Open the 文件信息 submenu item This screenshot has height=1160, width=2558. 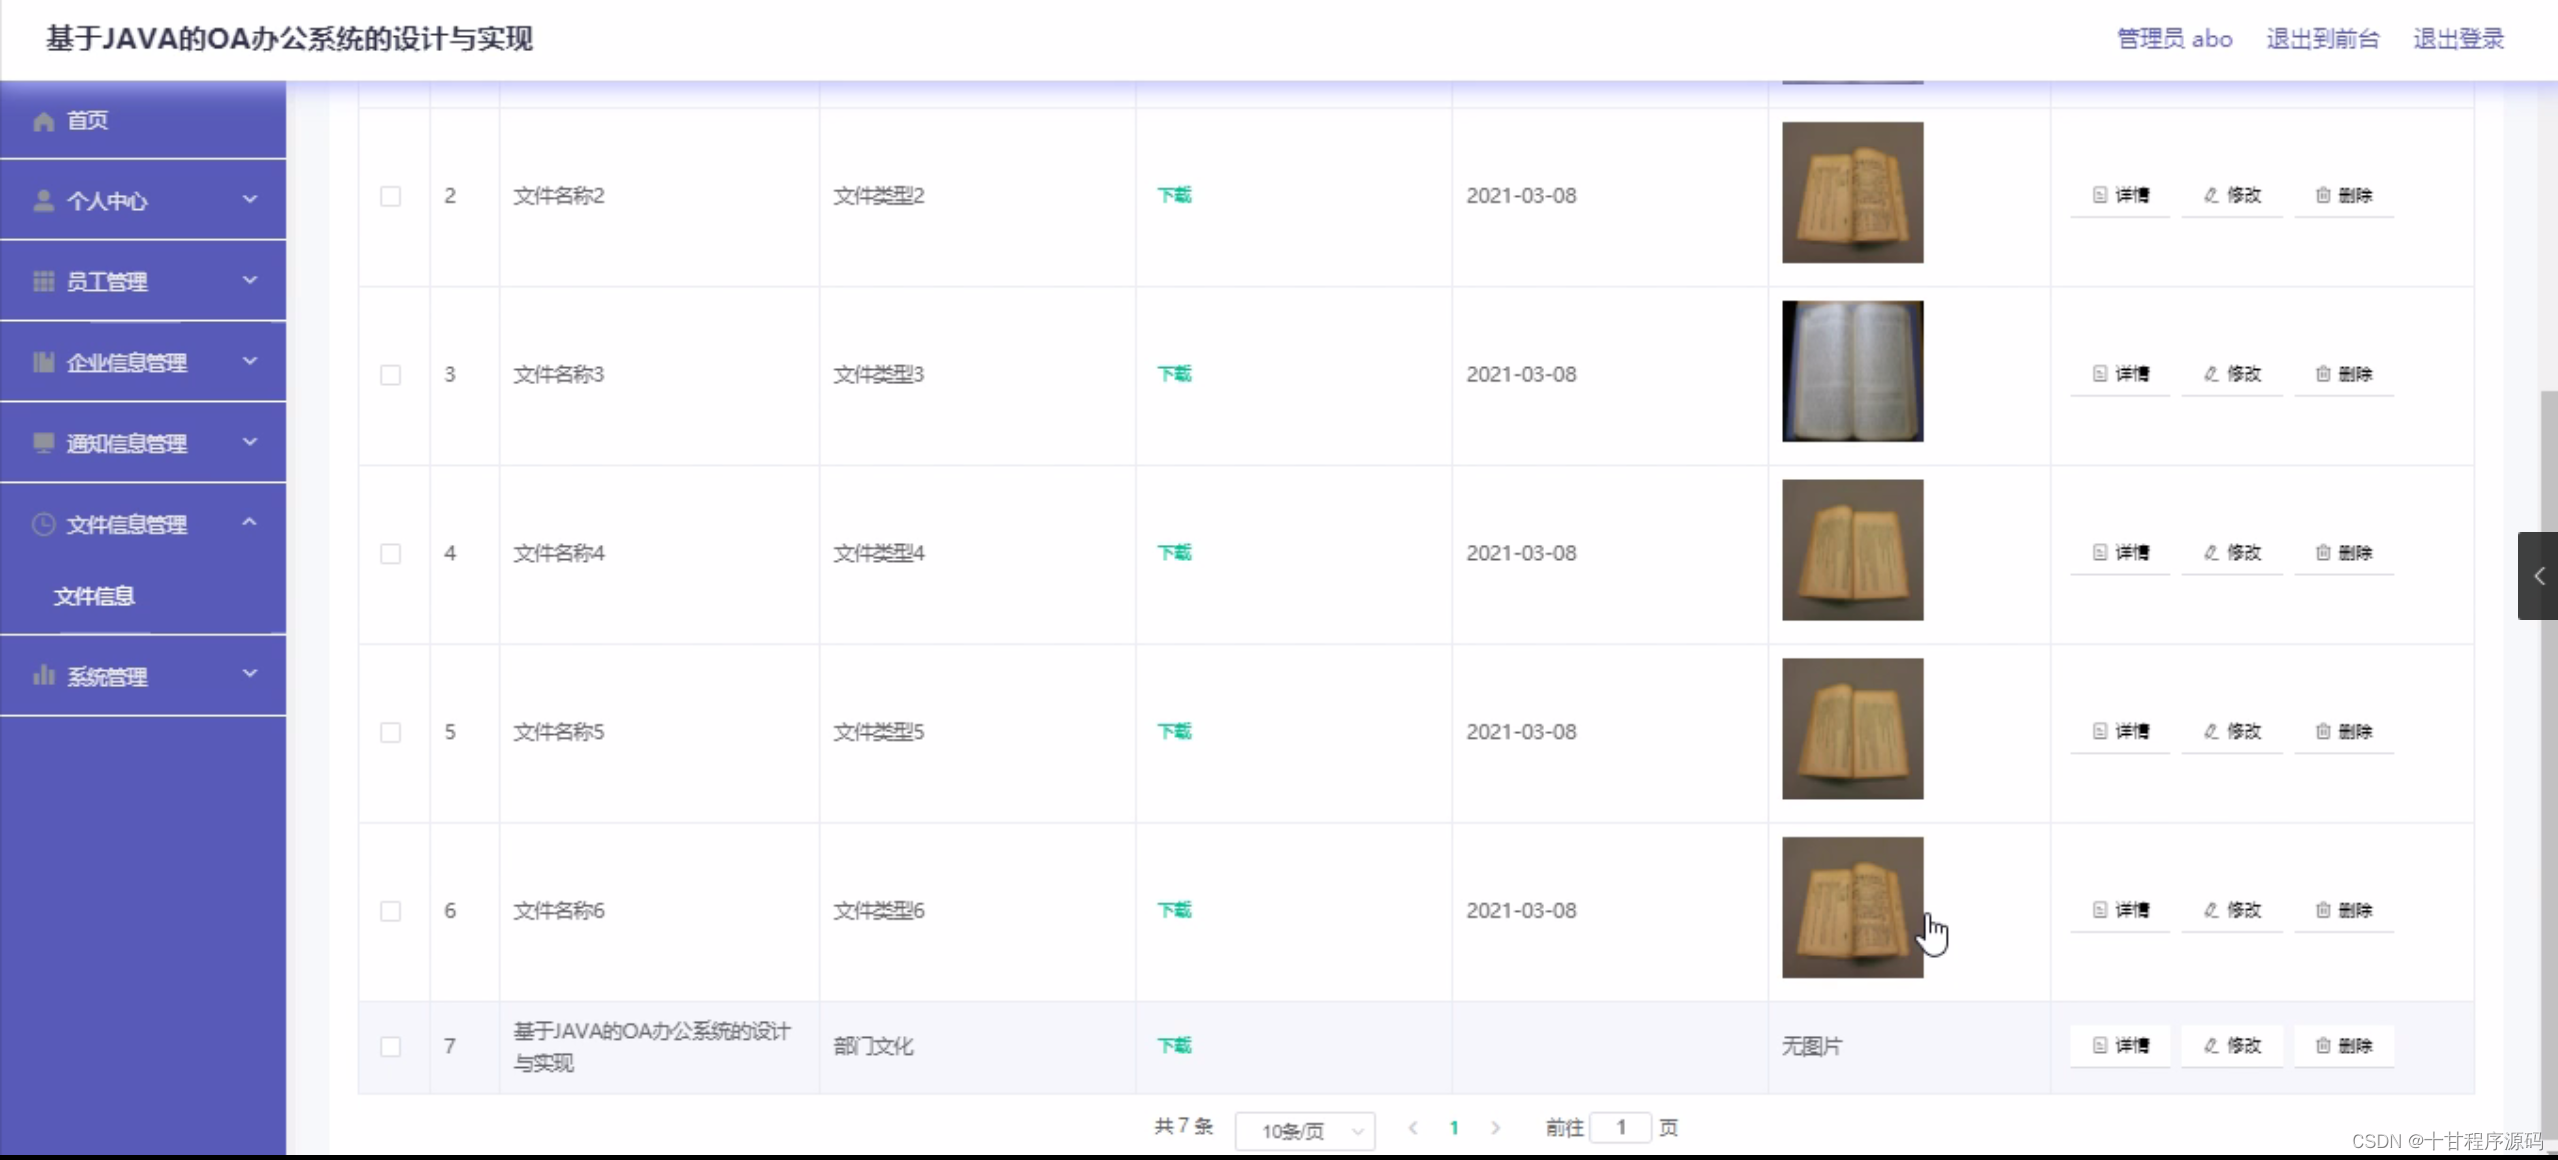coord(94,596)
